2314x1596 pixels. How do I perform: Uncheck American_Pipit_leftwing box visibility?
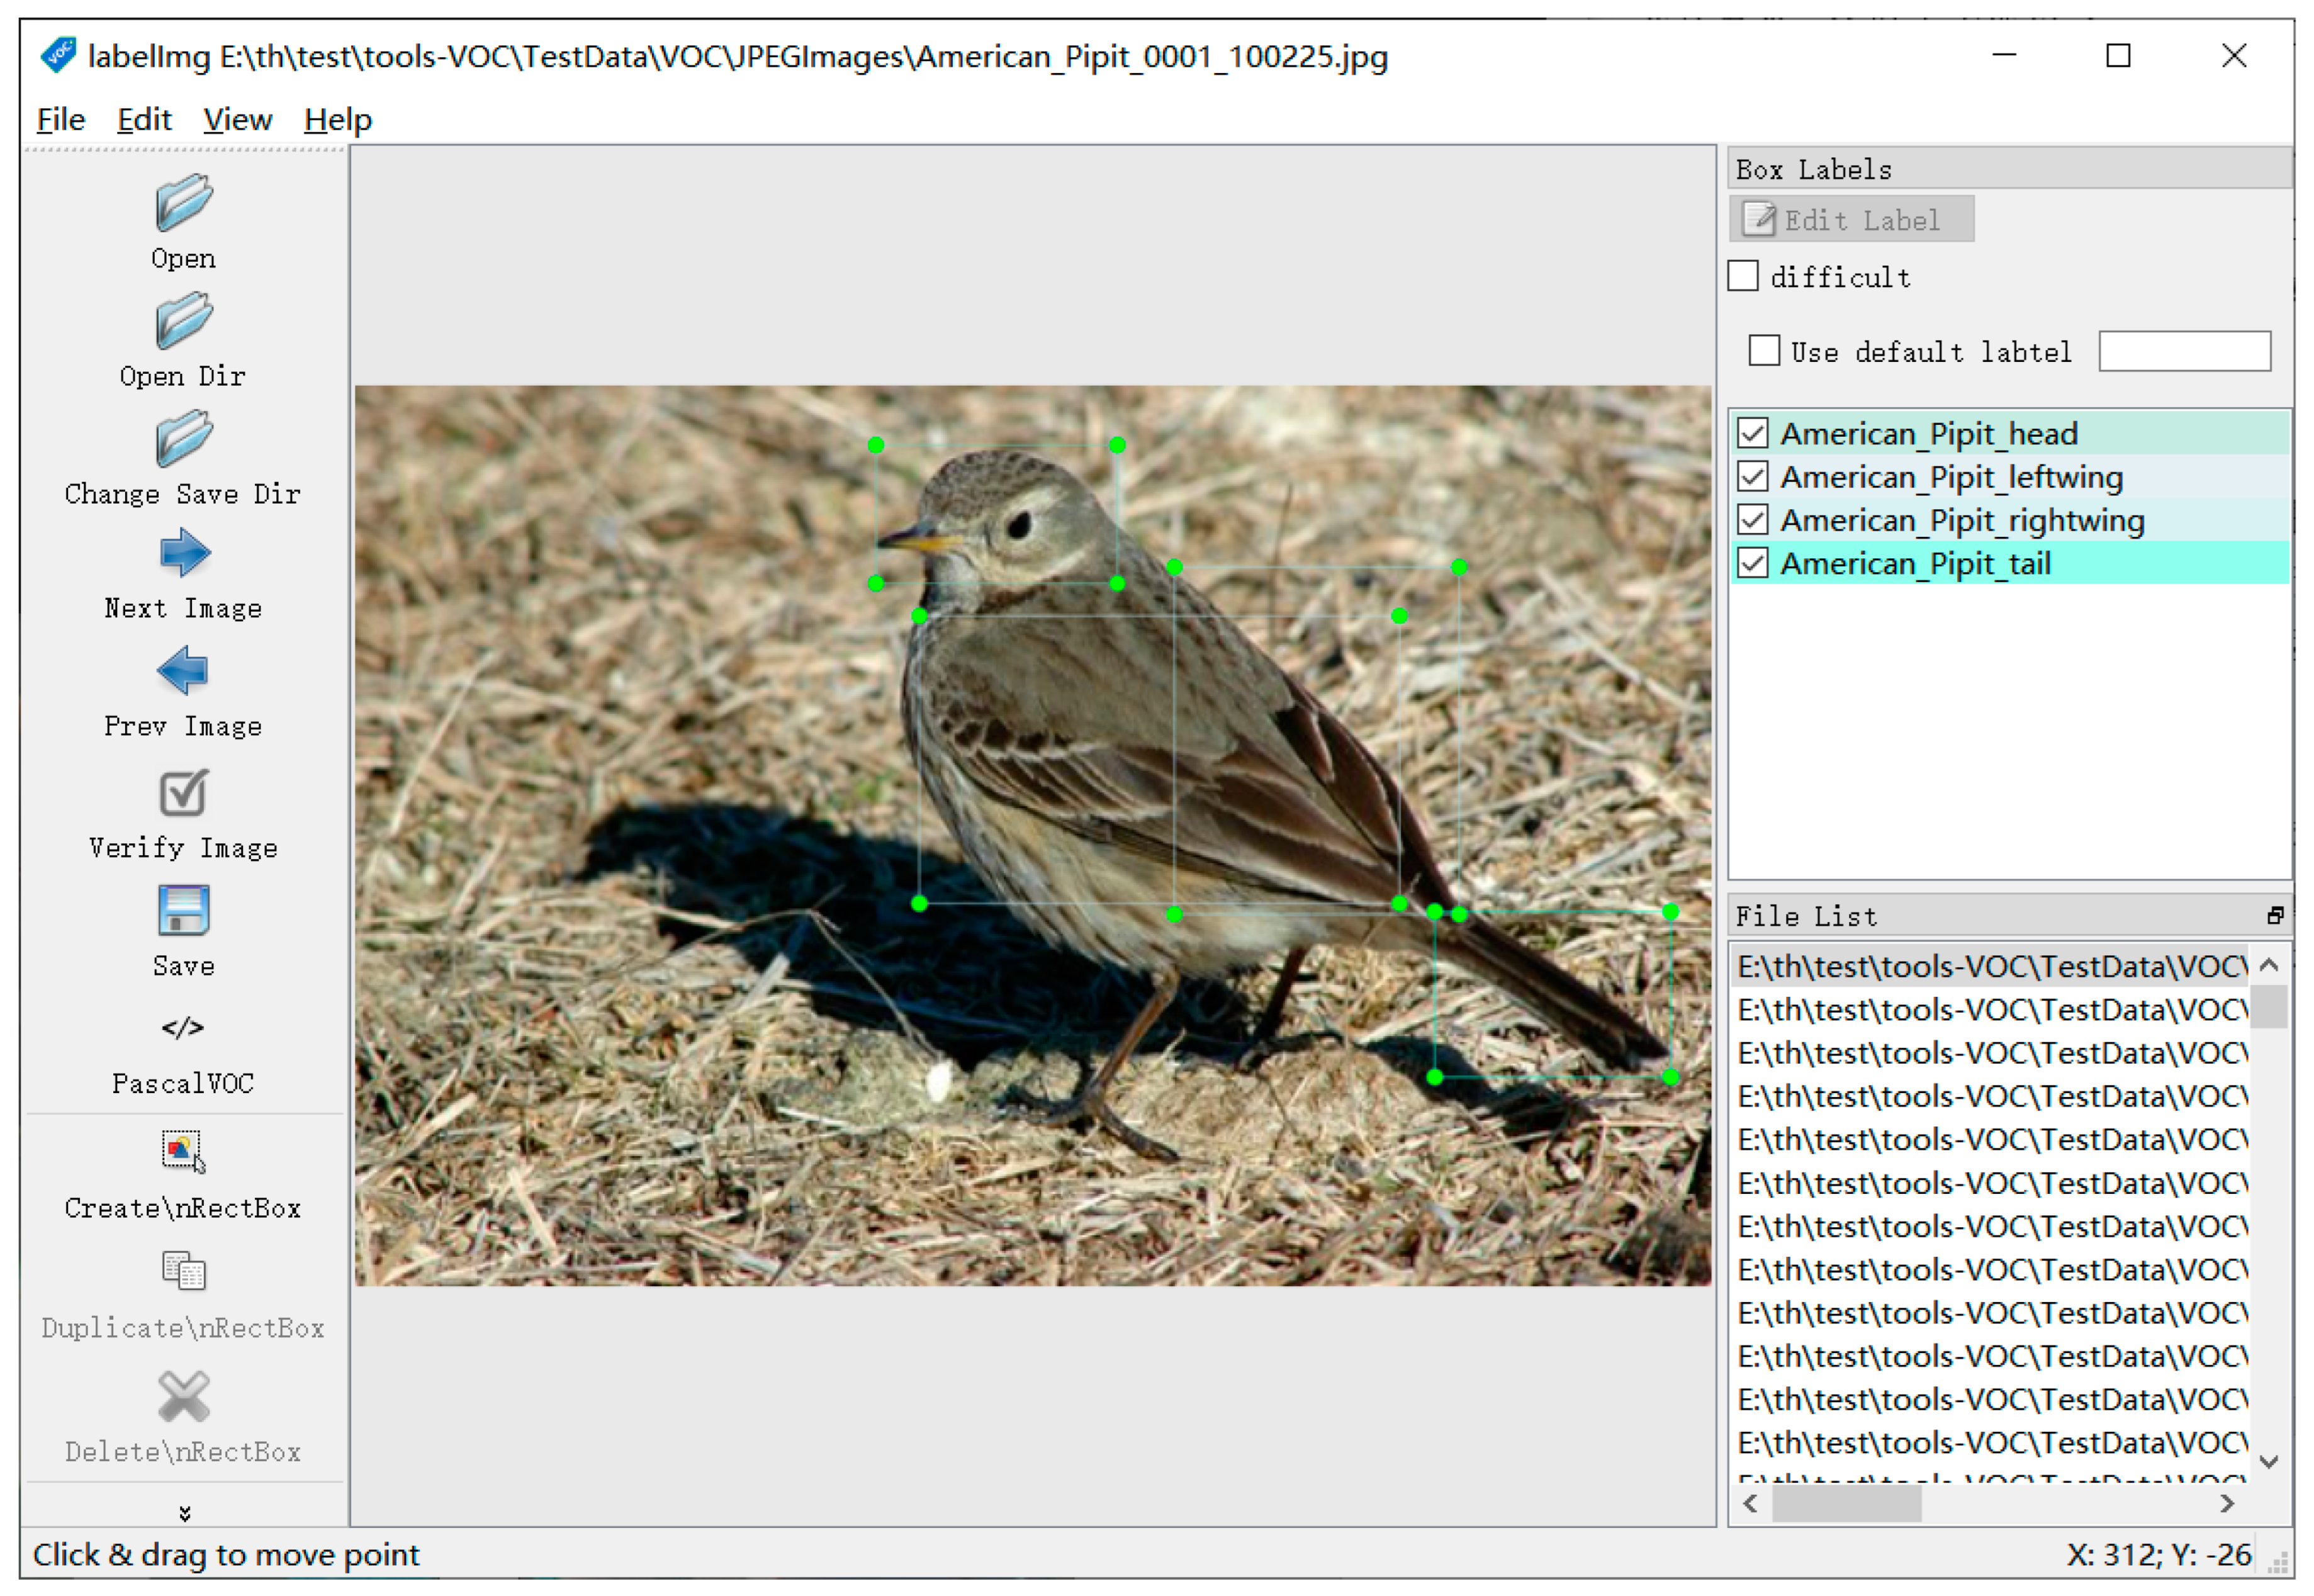click(1754, 477)
